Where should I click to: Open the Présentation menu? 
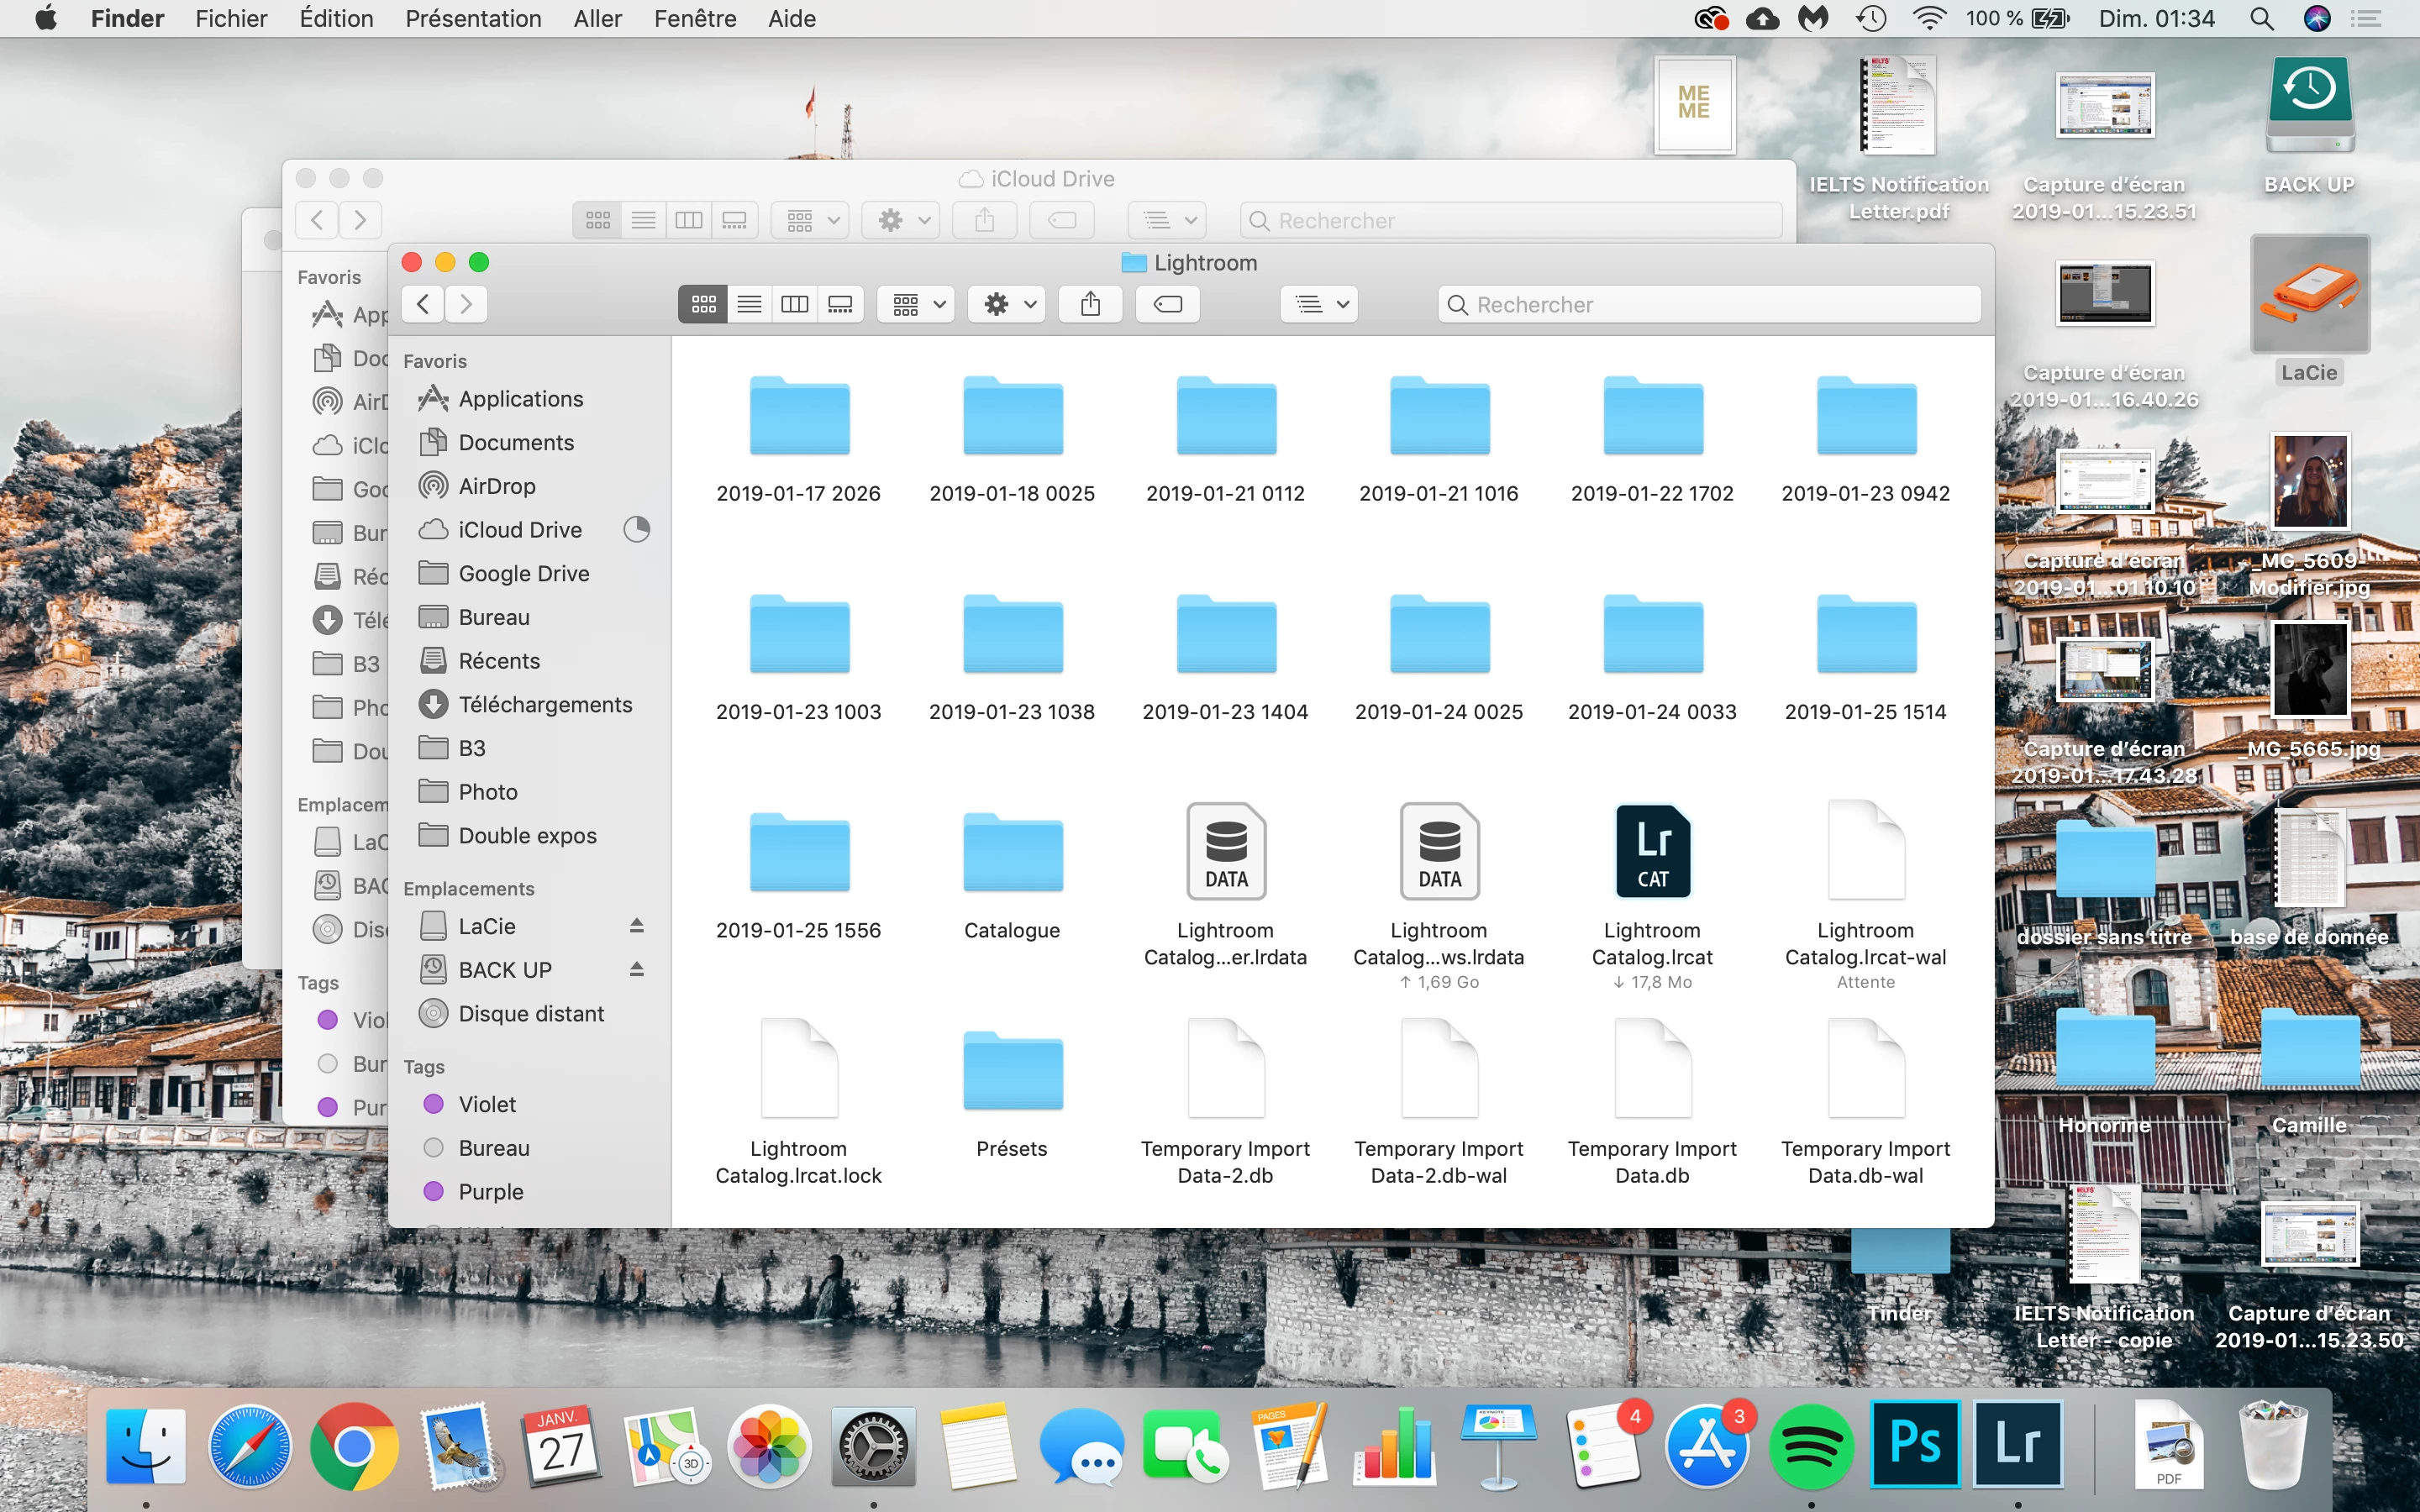click(x=473, y=18)
